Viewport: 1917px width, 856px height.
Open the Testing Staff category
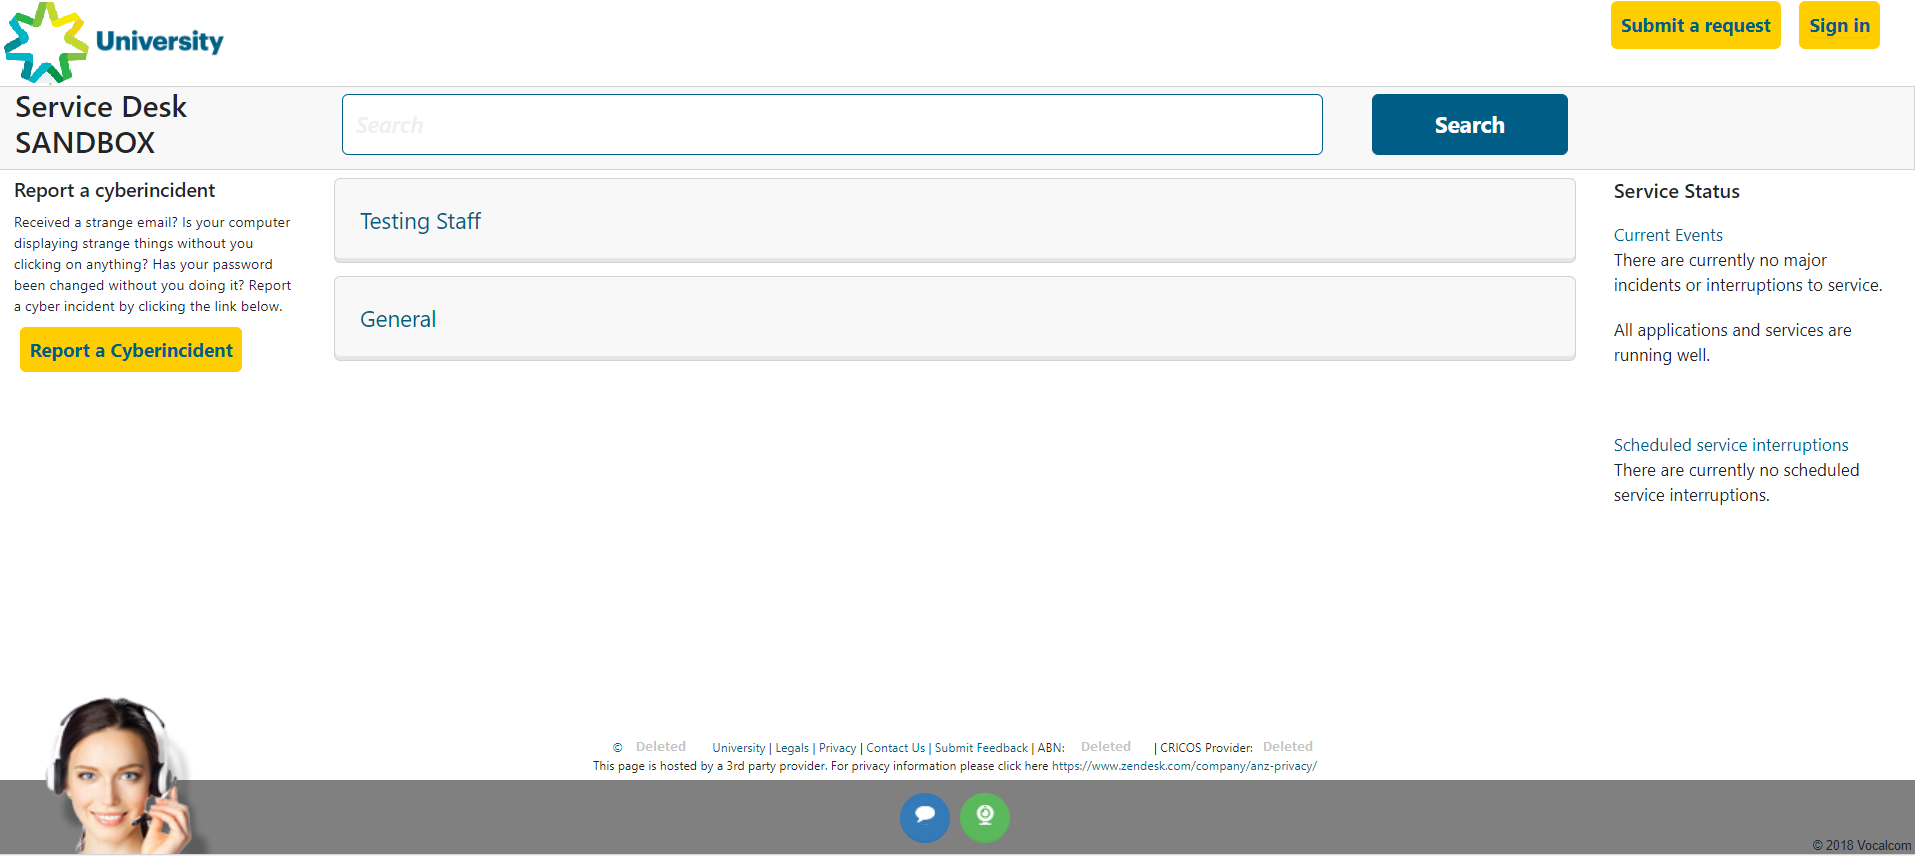(x=955, y=221)
